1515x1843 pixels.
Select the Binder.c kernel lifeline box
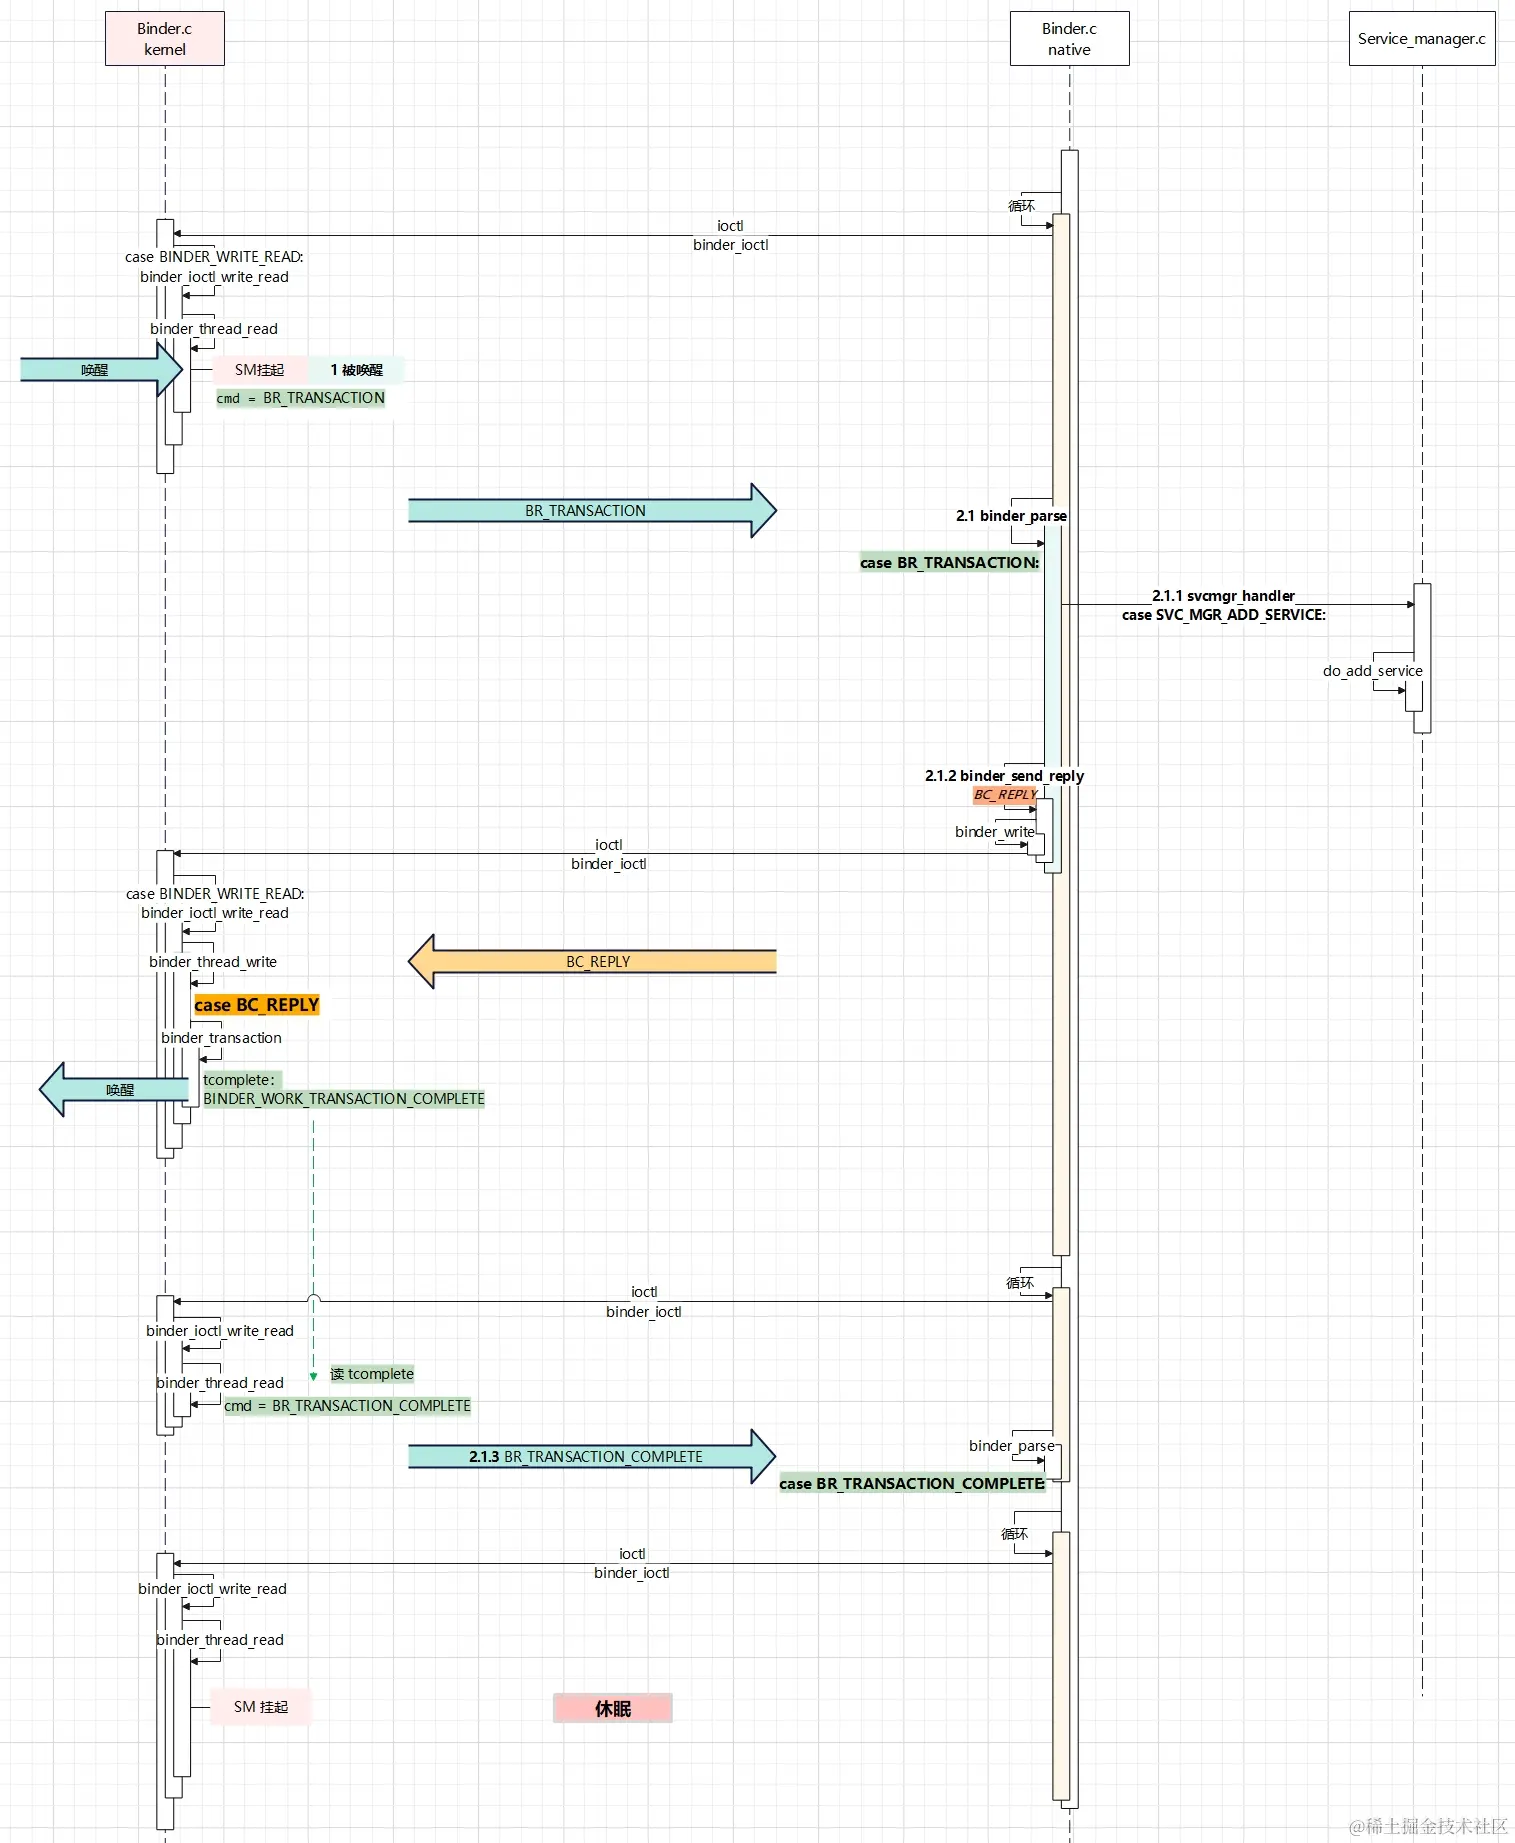point(165,39)
